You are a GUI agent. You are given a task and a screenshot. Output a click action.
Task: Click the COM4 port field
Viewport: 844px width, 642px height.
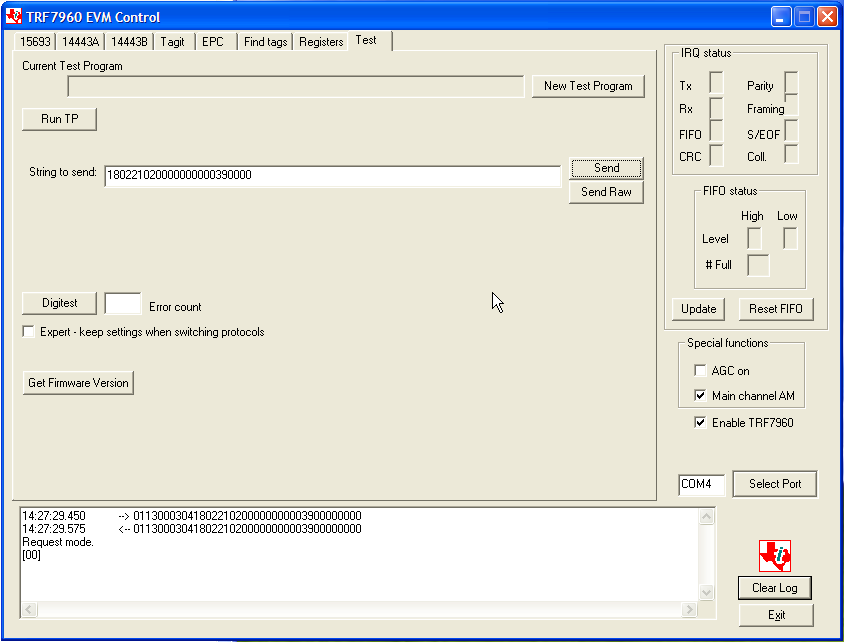coord(701,484)
